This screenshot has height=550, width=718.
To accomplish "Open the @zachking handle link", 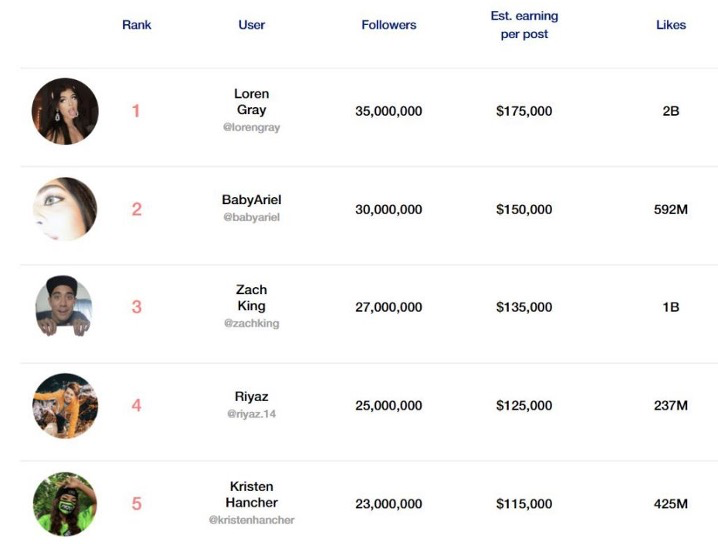I will [252, 324].
